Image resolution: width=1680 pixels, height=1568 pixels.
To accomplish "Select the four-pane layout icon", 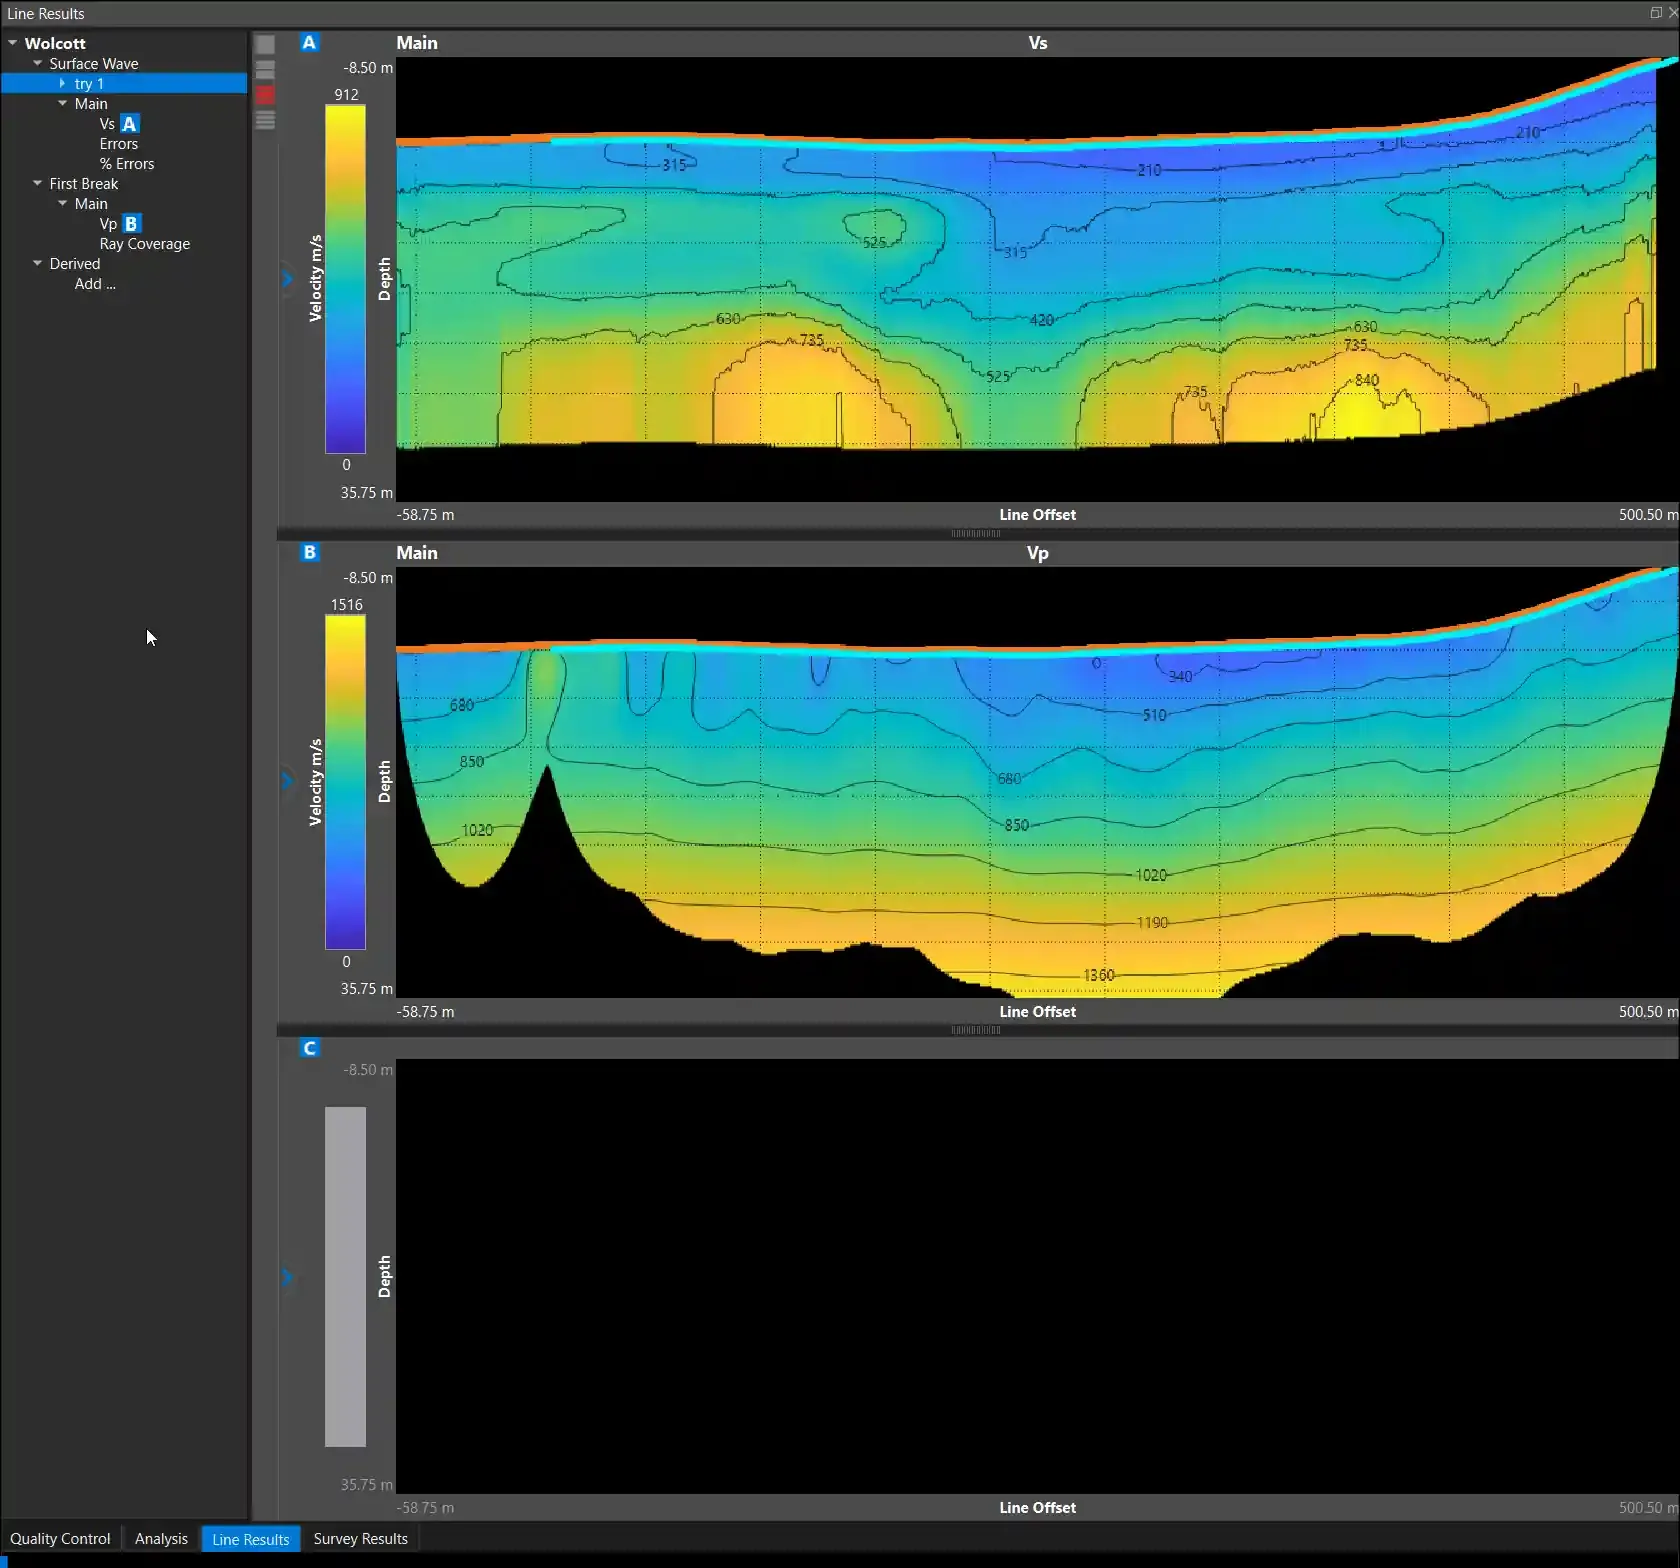I will coord(265,120).
